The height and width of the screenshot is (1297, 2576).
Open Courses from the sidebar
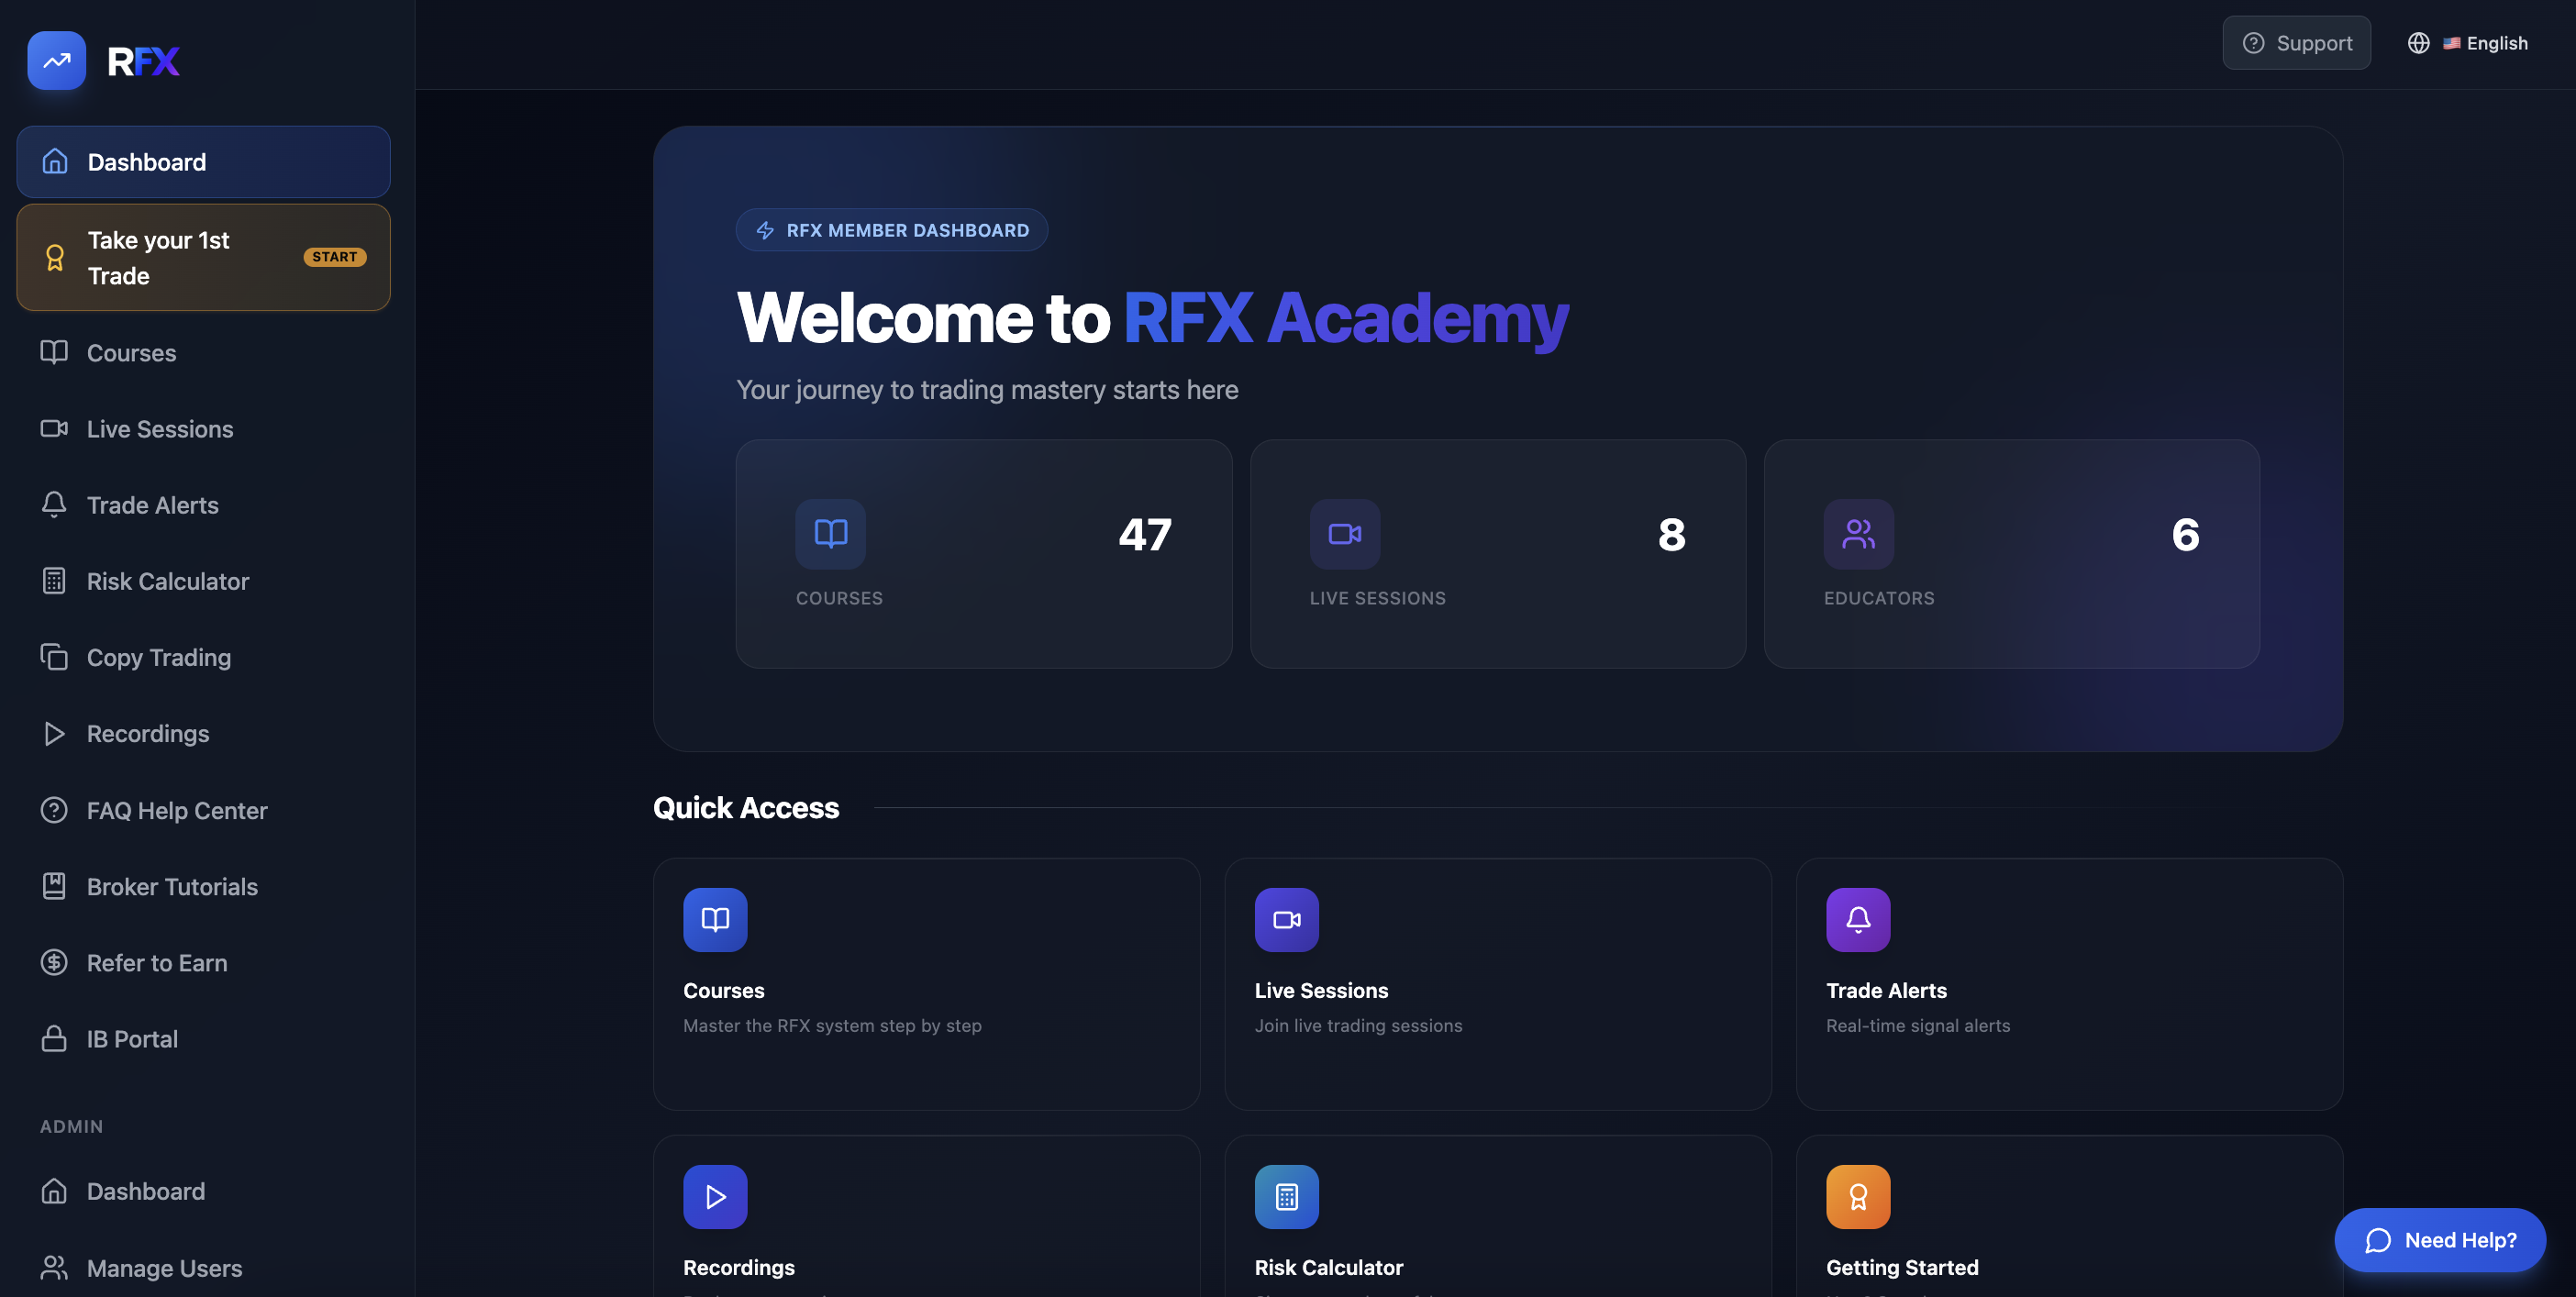203,353
